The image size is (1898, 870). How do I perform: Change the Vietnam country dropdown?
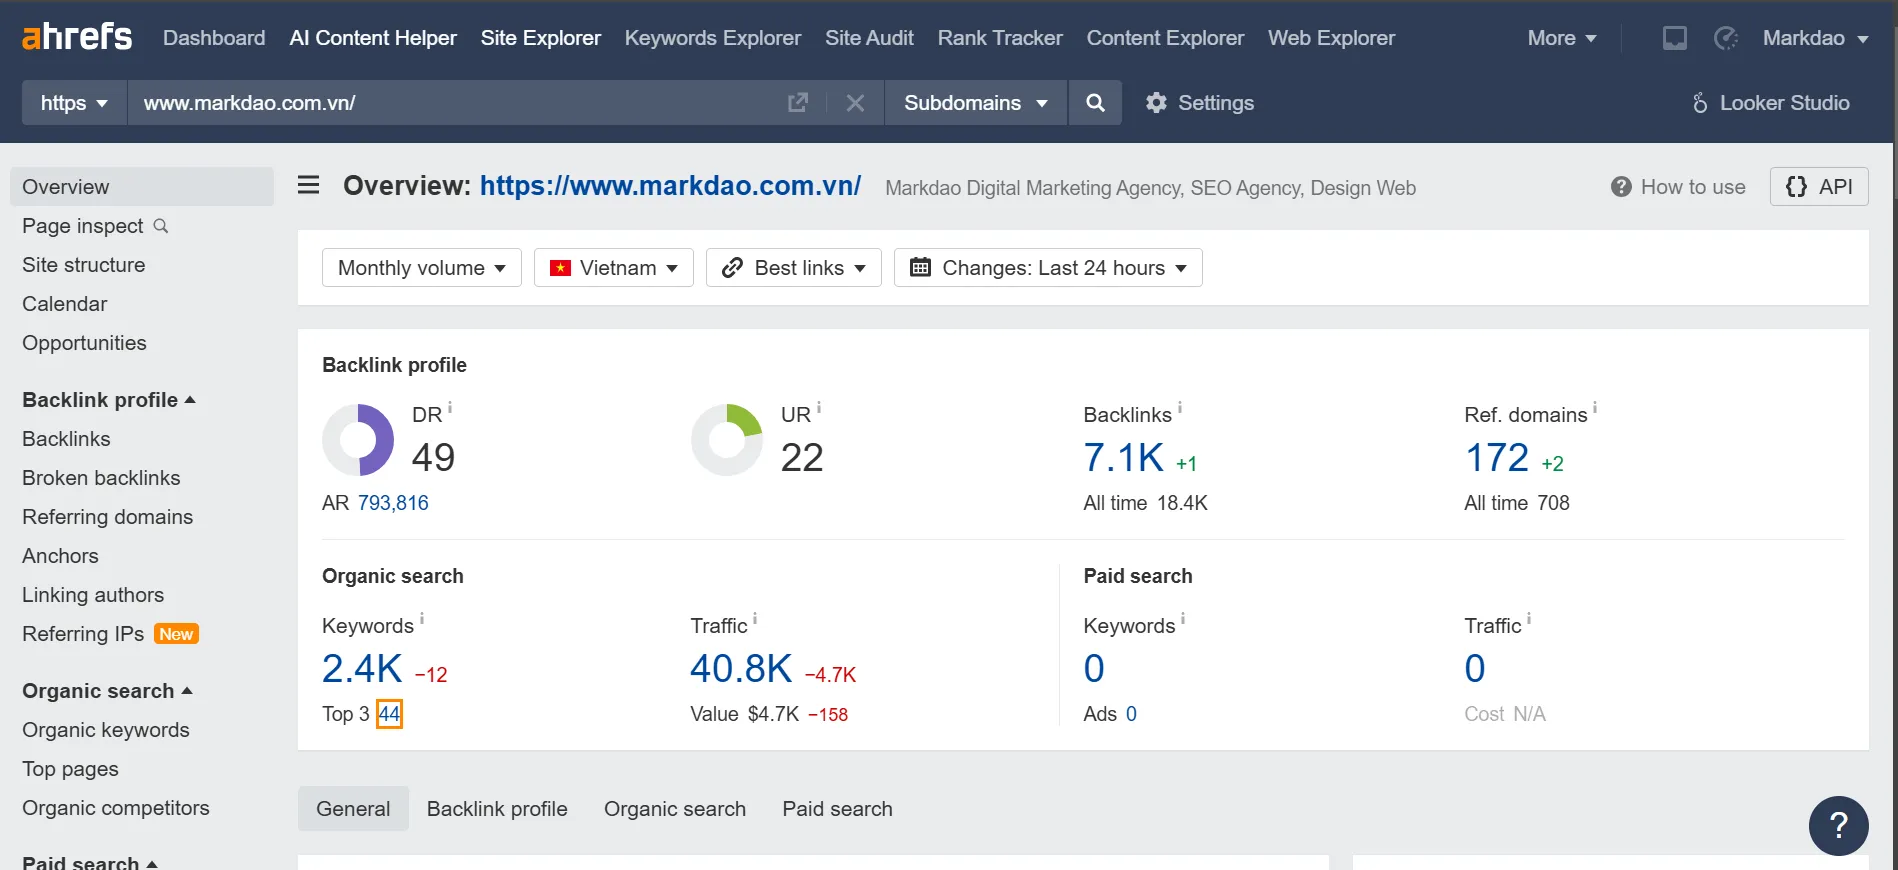614,268
